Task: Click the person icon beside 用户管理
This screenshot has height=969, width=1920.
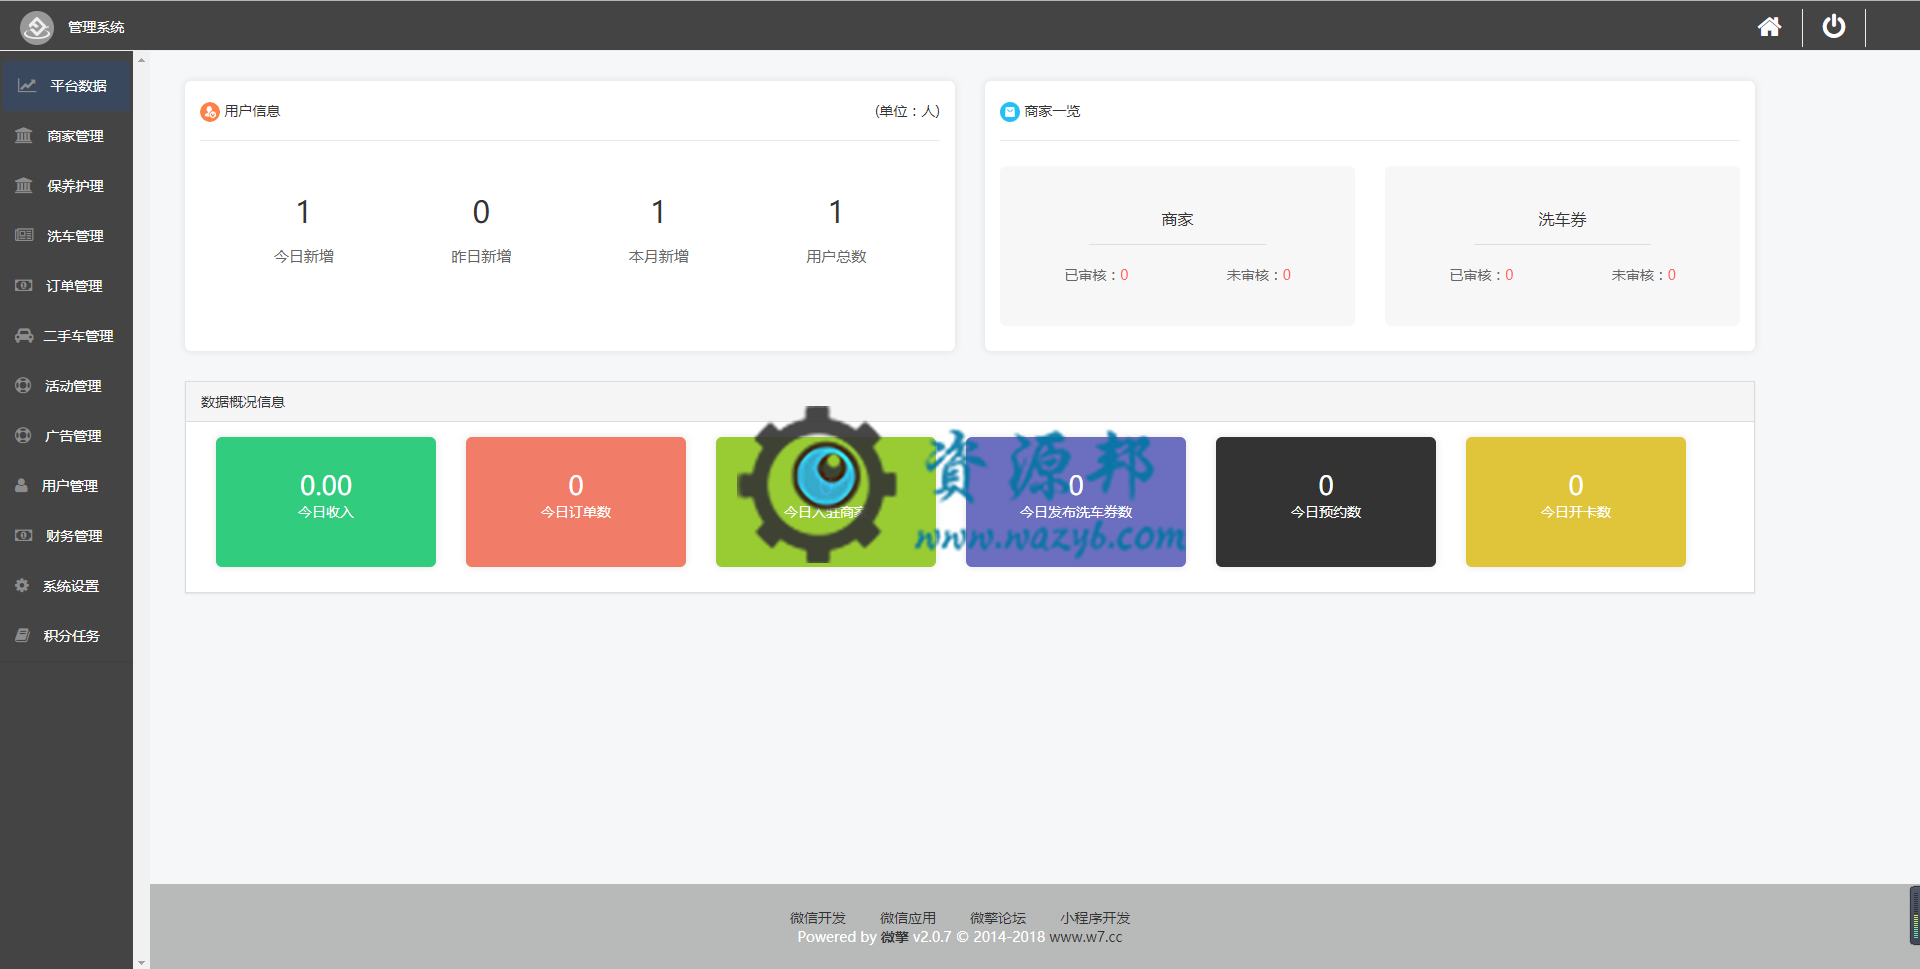Action: [21, 485]
